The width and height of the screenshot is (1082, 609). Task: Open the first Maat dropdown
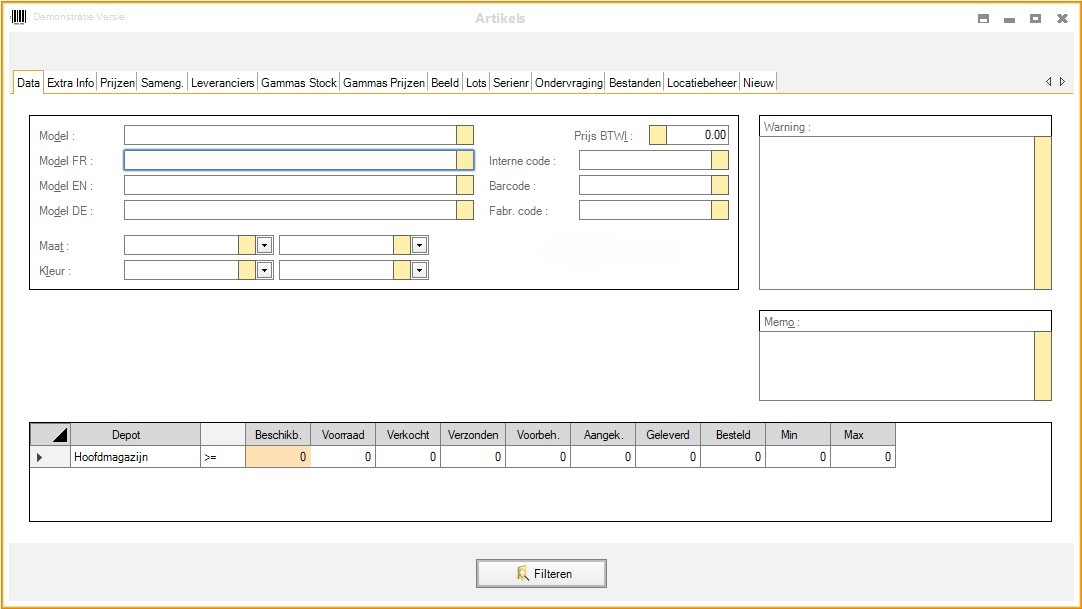point(264,245)
